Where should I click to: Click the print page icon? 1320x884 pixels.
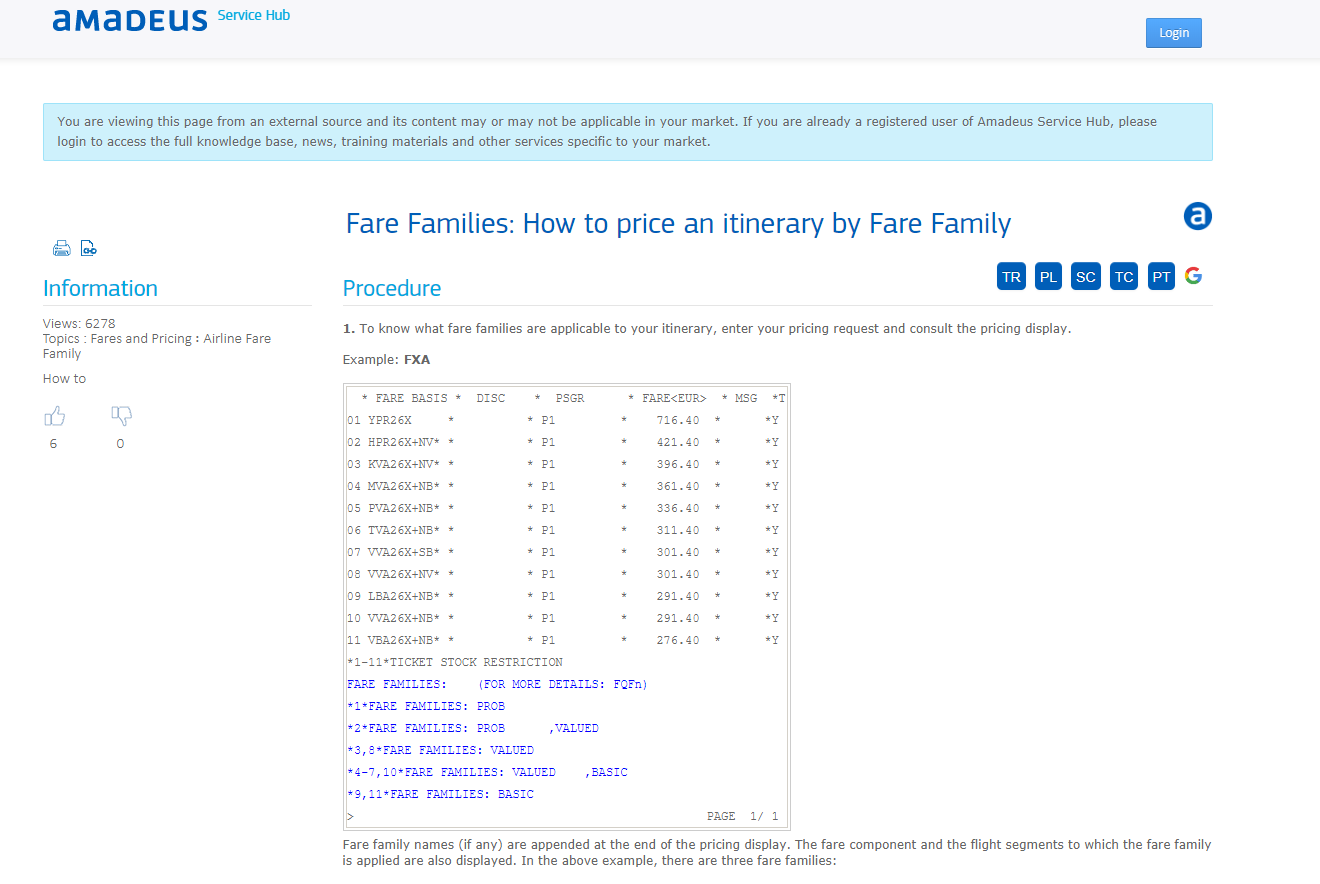(61, 248)
